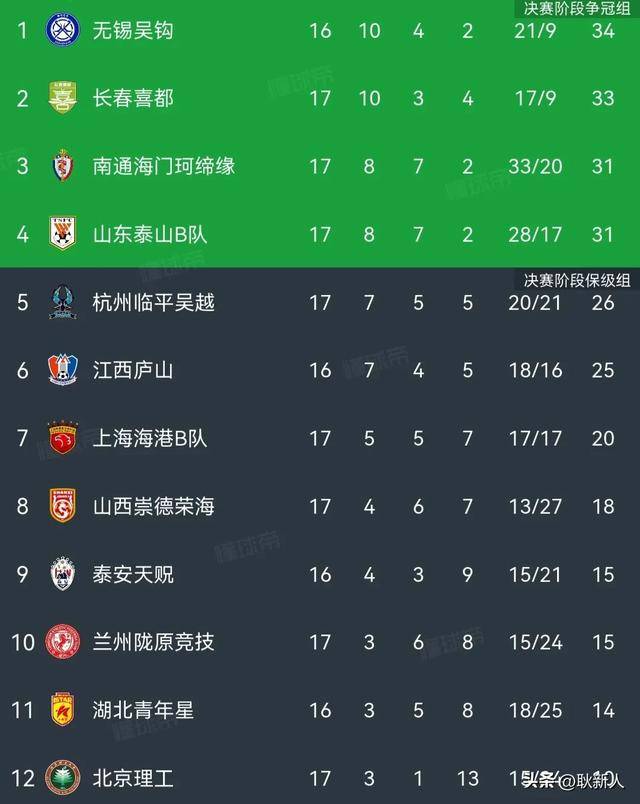Tap the 上海海港B队 red crest
Viewport: 640px width, 804px height.
63,438
